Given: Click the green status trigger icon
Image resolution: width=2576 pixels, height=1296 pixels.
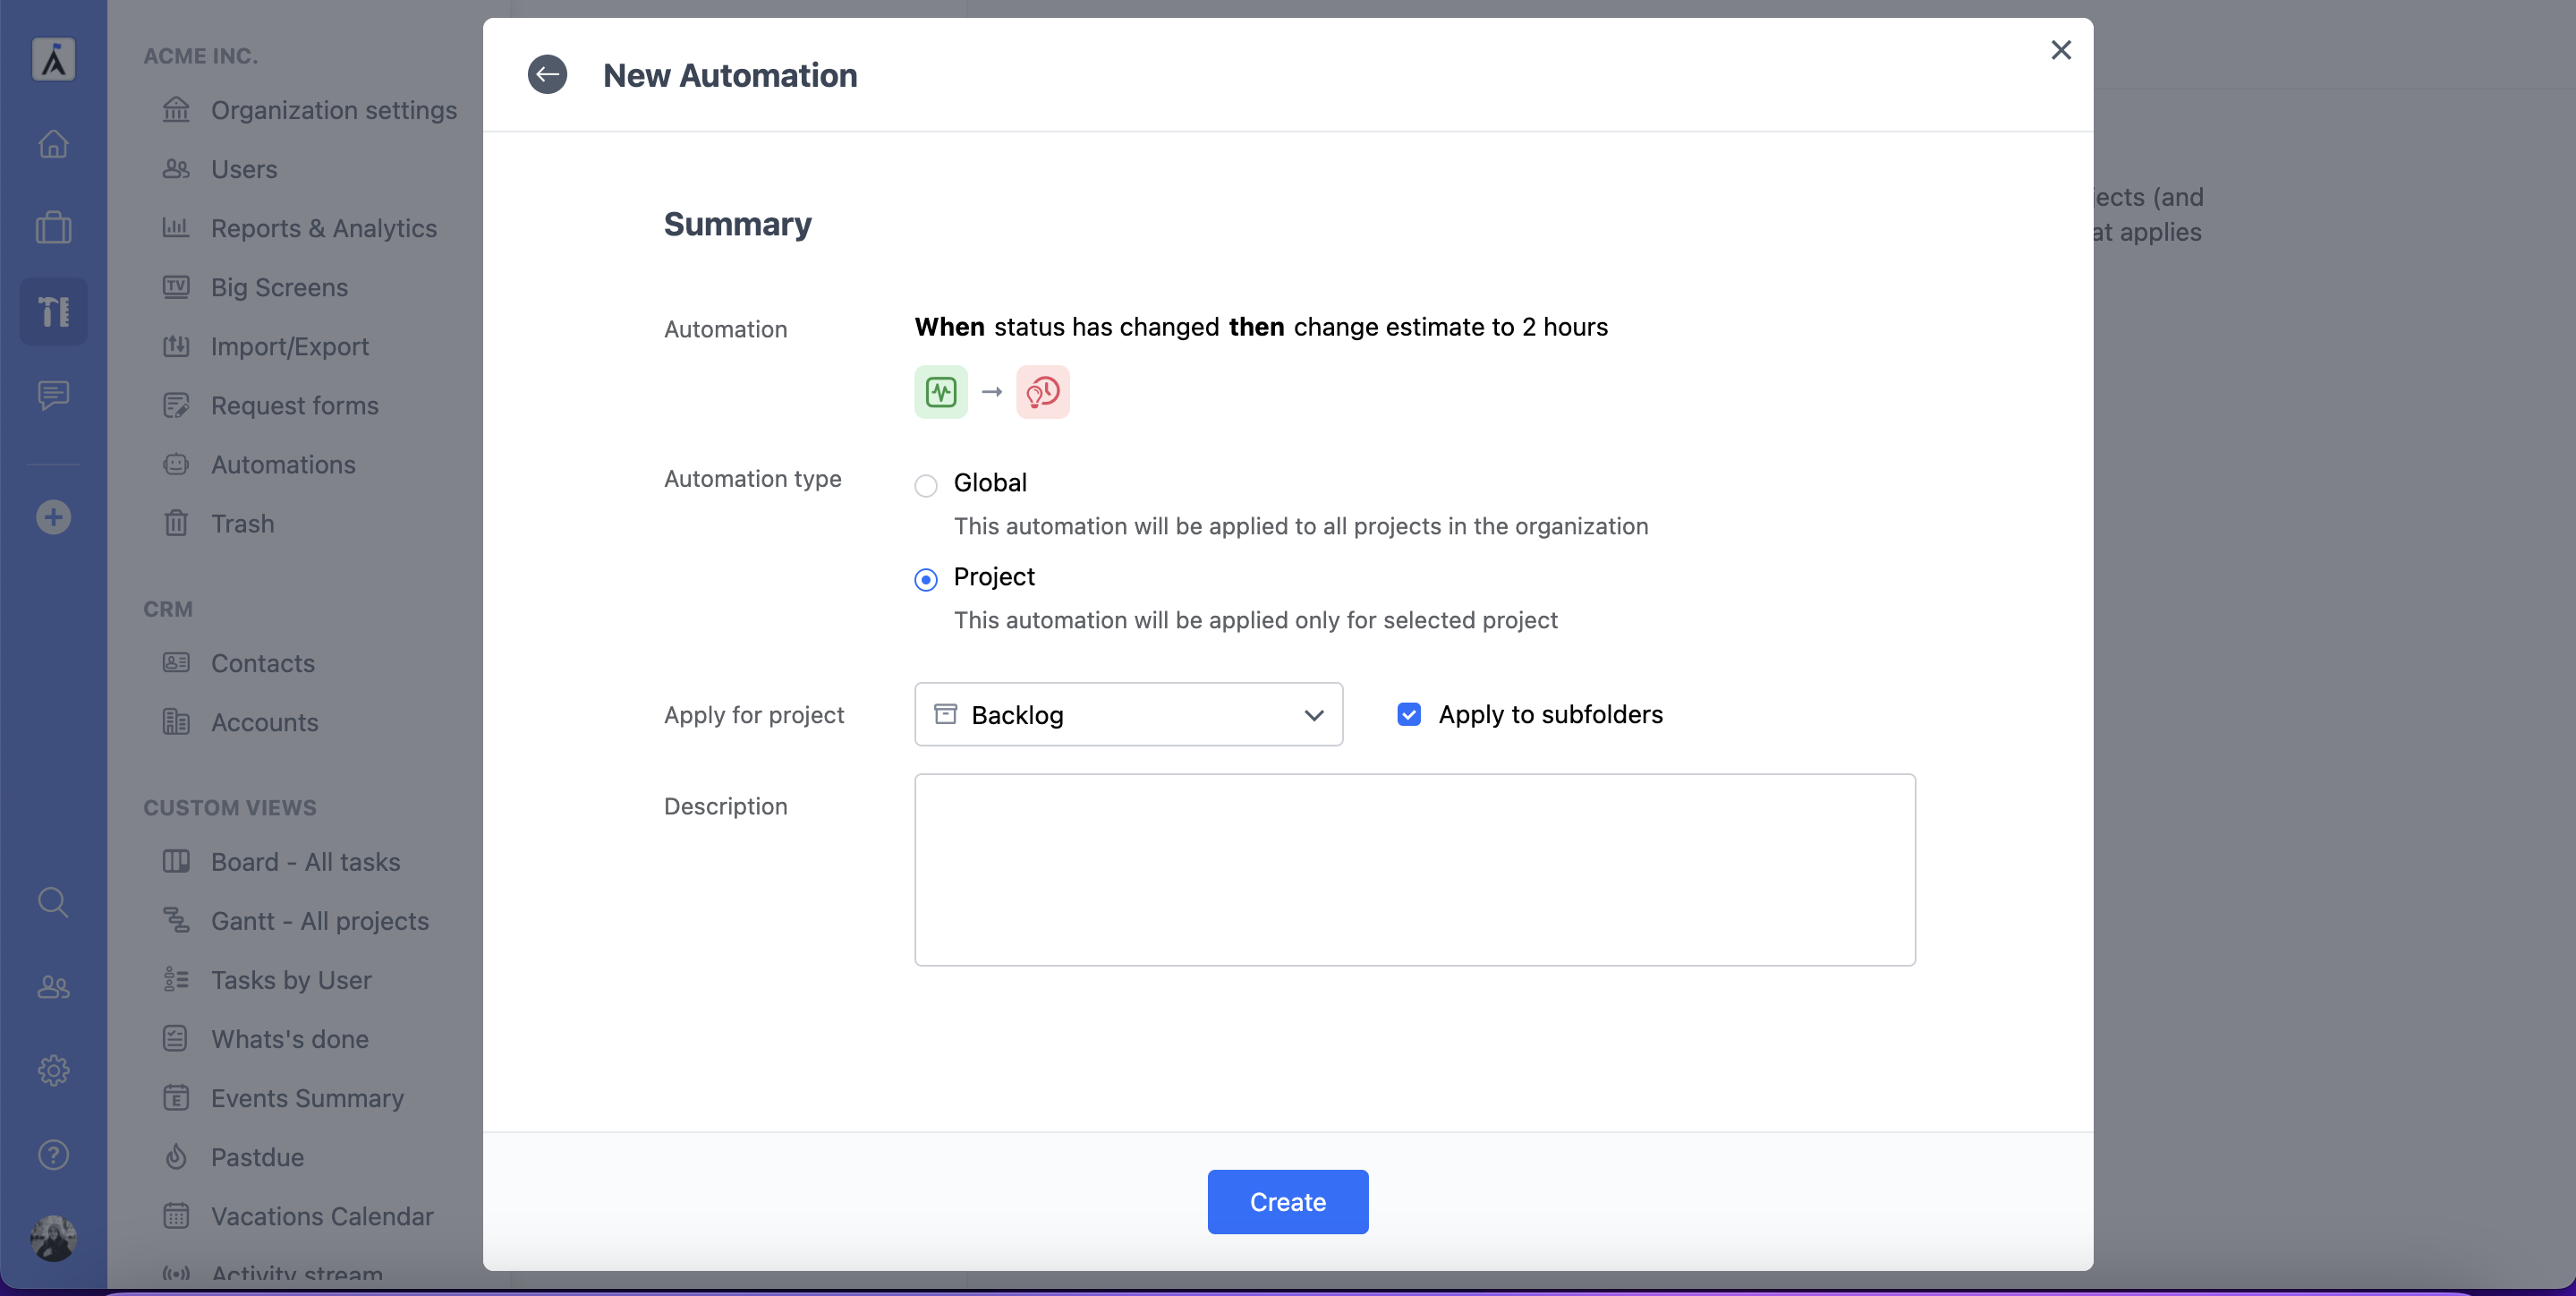Looking at the screenshot, I should 940,392.
